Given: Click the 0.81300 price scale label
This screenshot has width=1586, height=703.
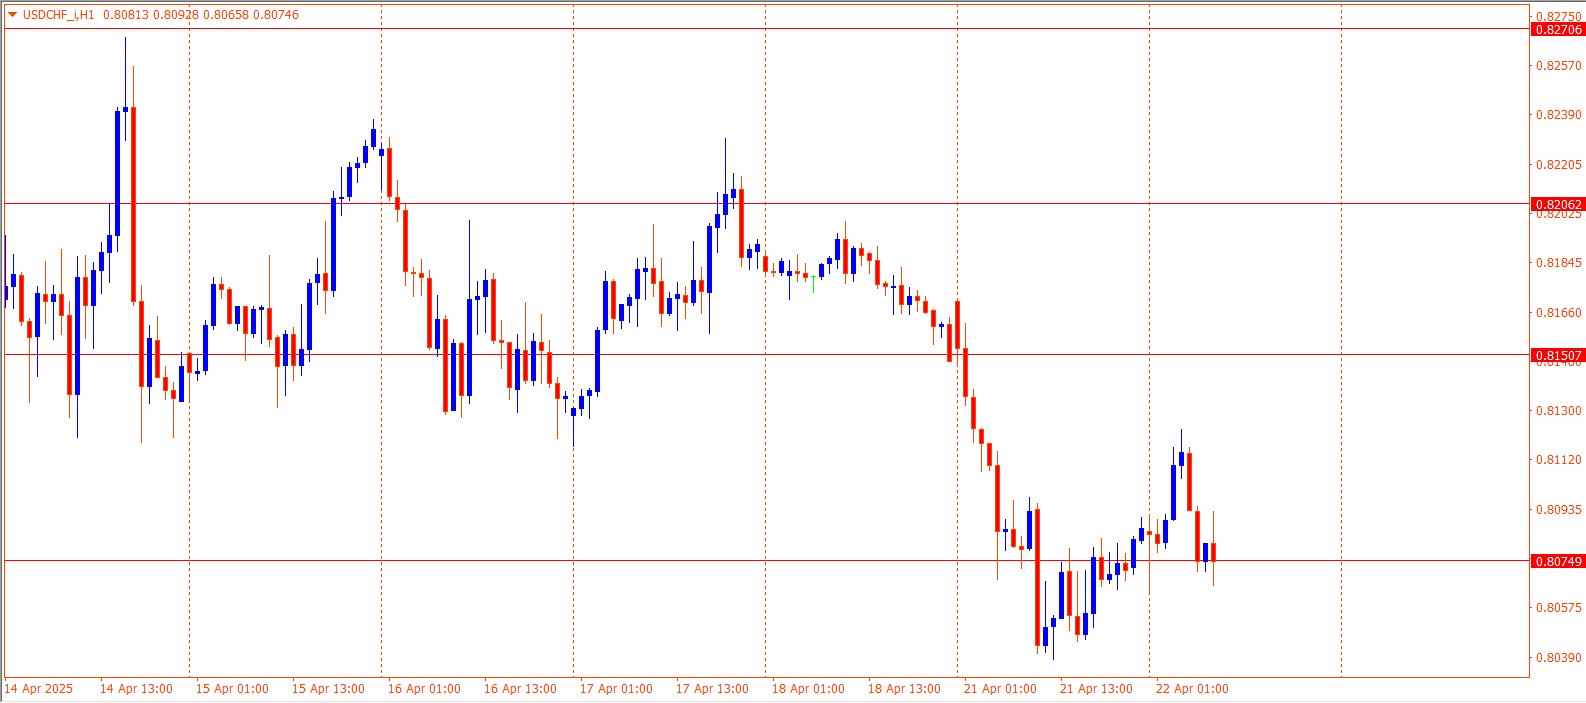Looking at the screenshot, I should point(1558,411).
